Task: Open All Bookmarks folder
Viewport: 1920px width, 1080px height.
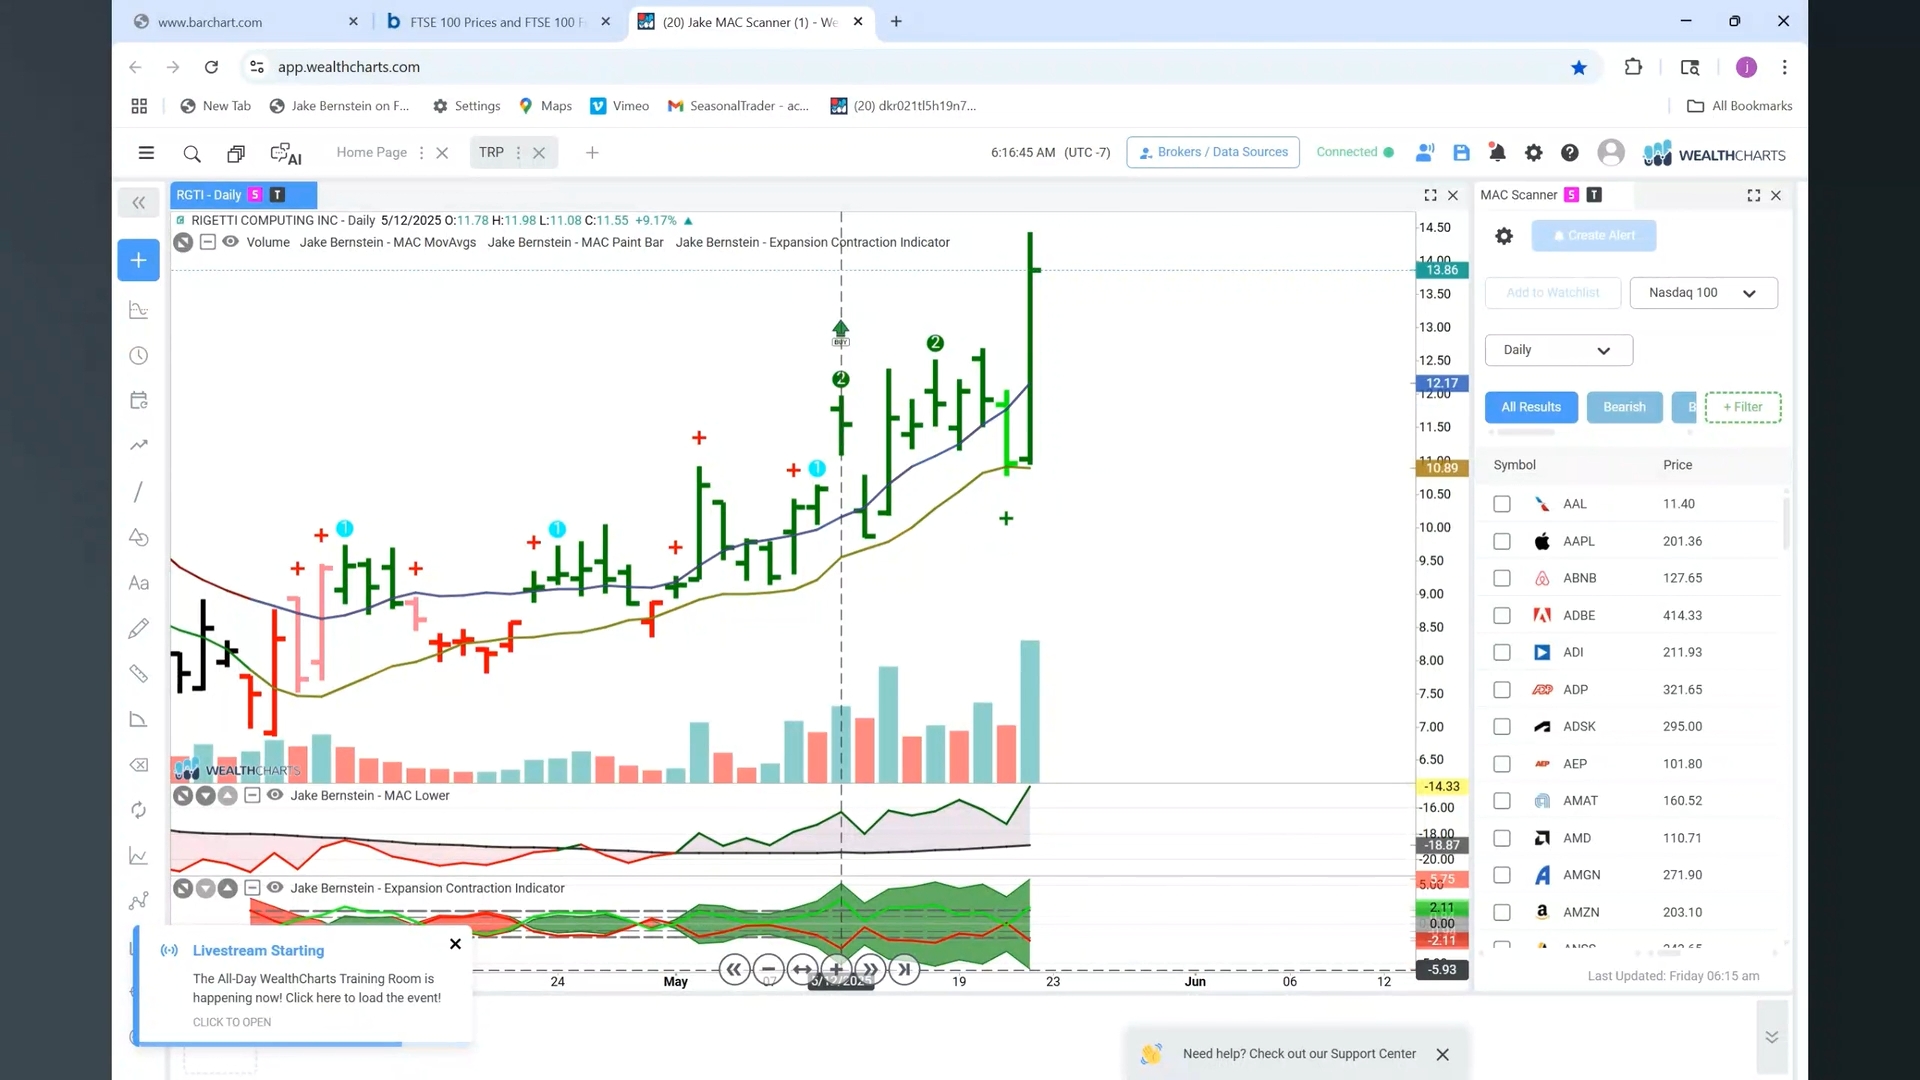Action: click(1740, 106)
